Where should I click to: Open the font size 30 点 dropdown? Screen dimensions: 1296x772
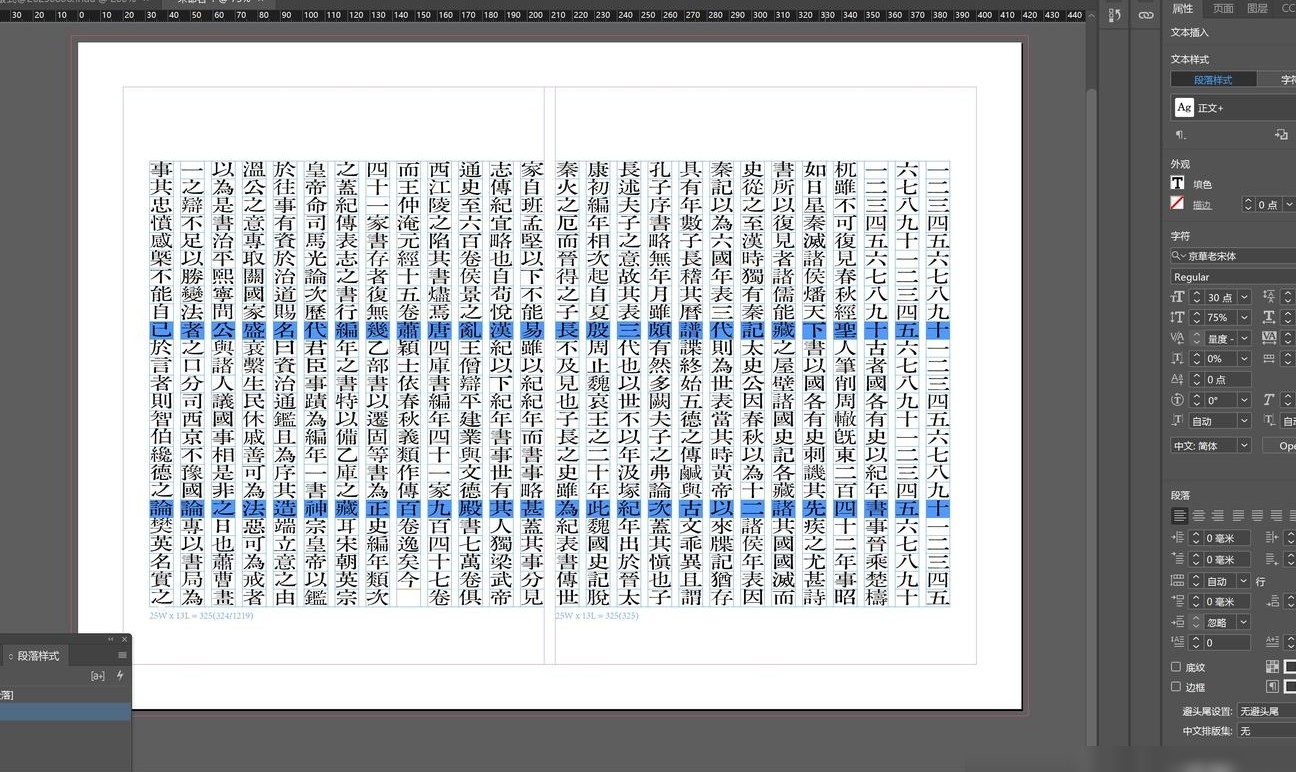(1244, 297)
